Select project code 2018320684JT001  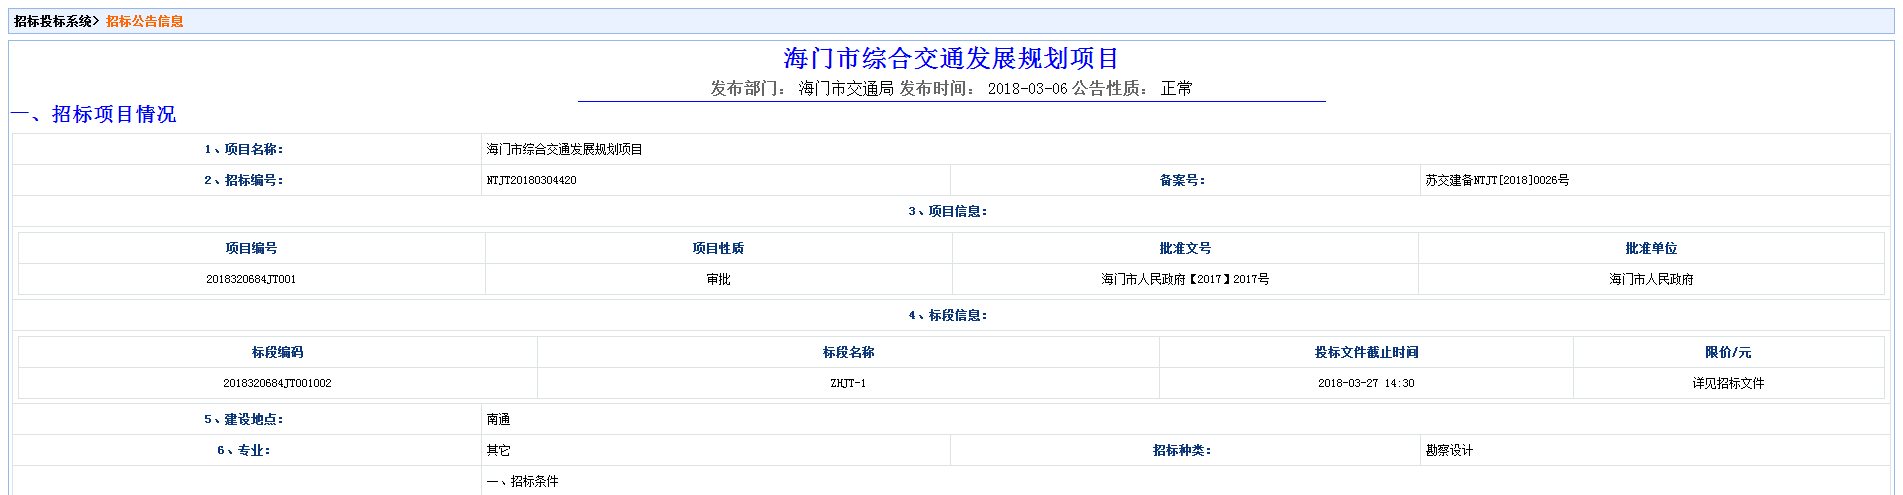pos(251,279)
